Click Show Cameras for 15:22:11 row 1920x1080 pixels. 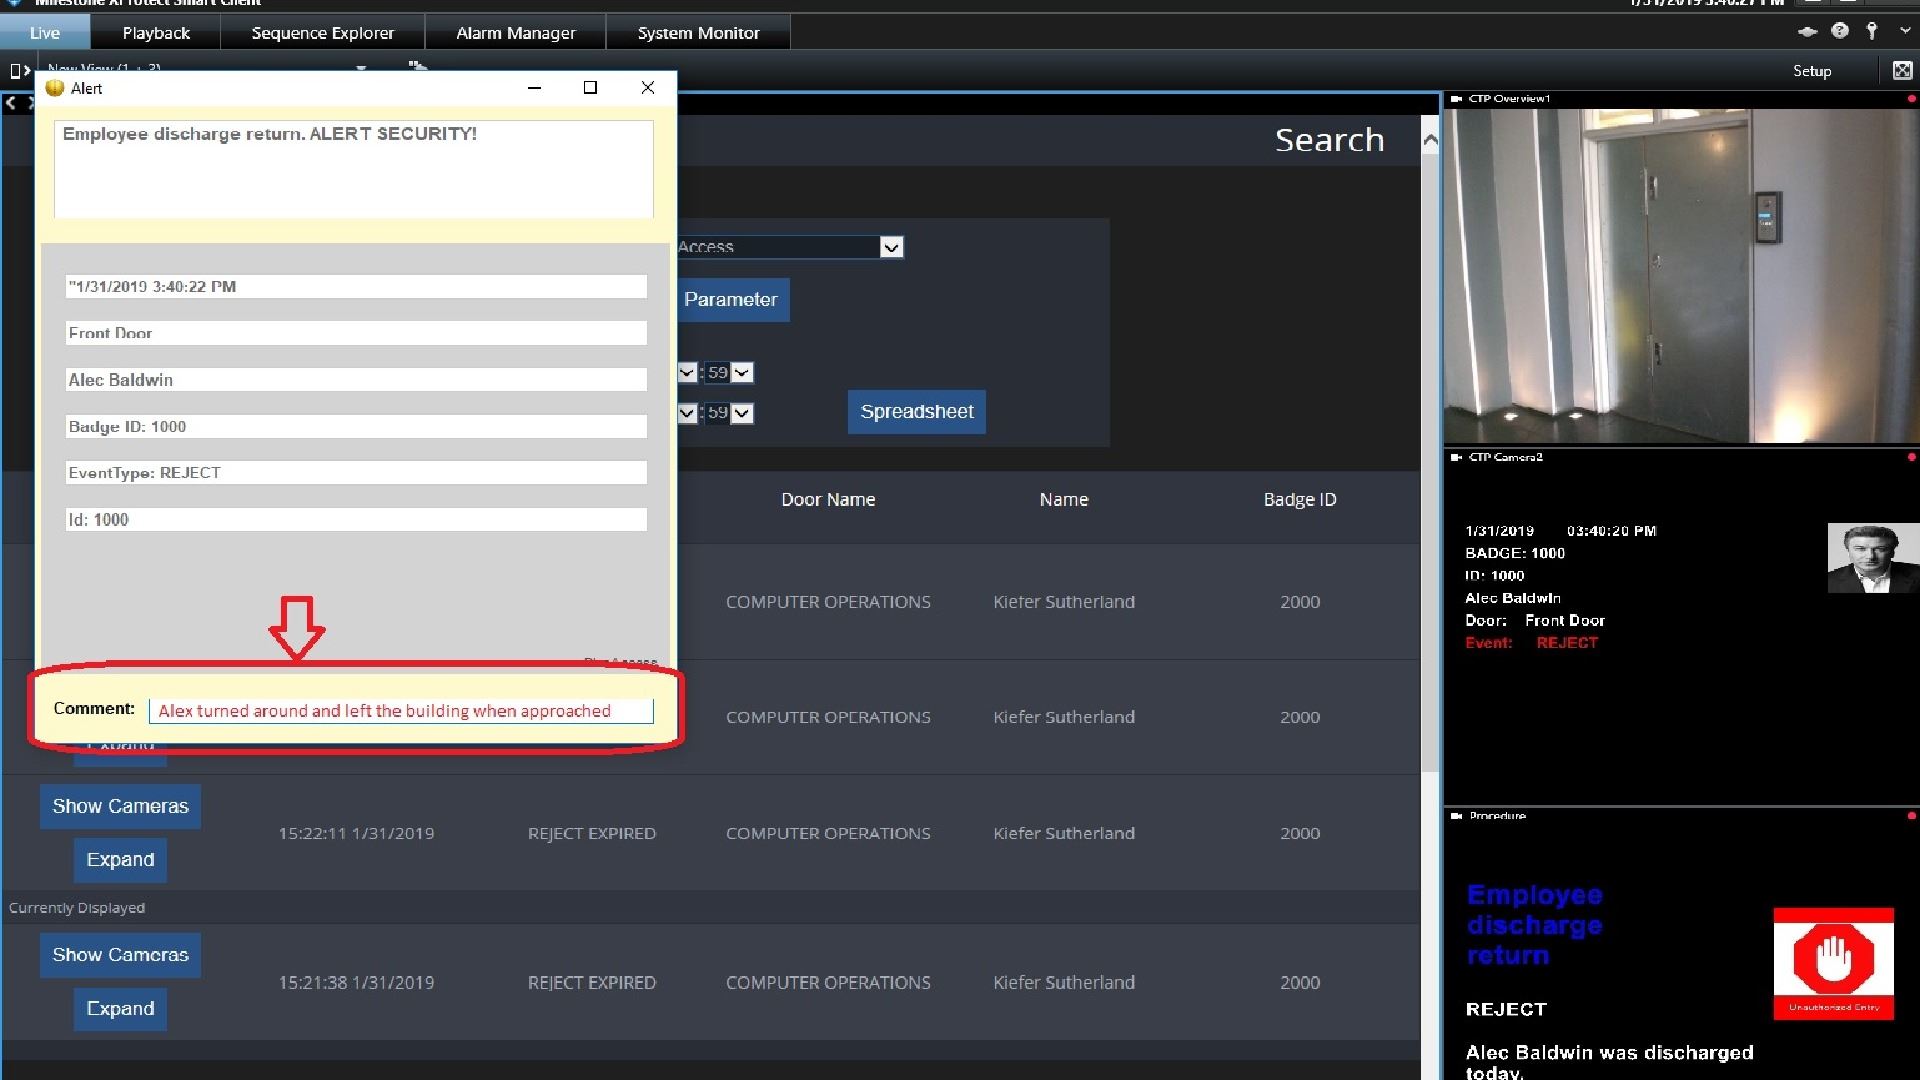[x=120, y=806]
